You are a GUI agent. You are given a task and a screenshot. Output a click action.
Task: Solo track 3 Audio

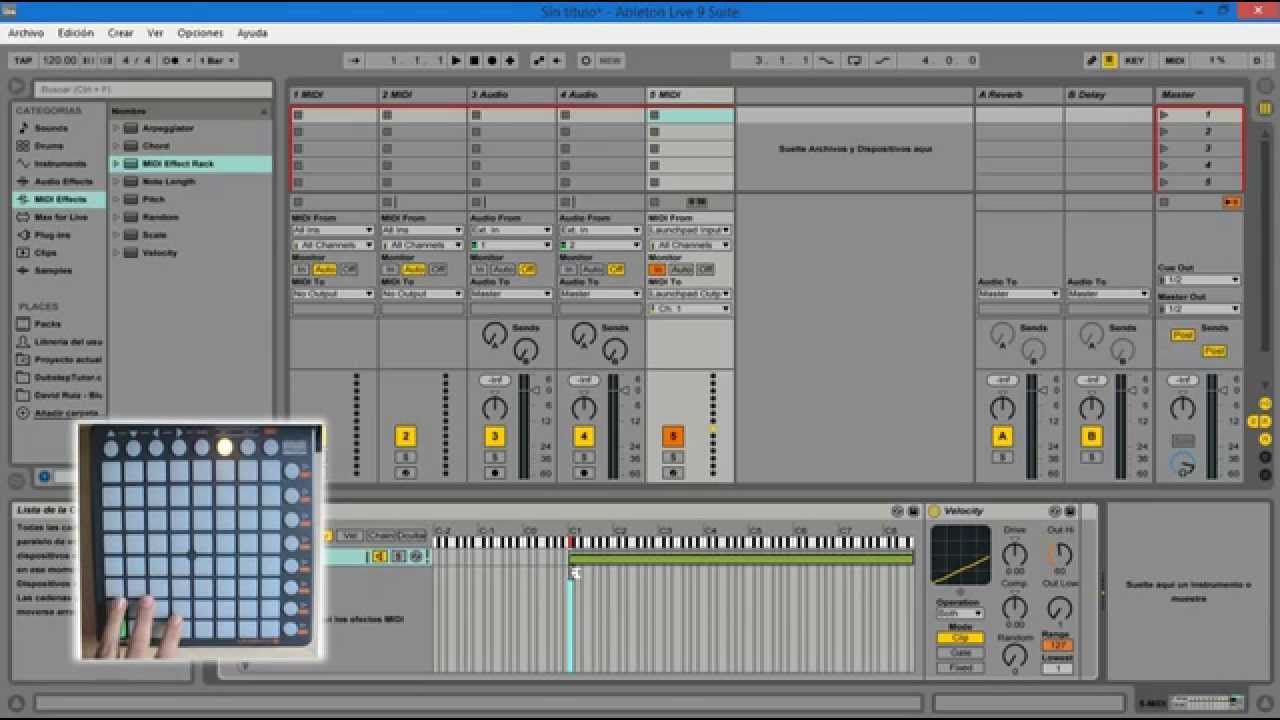[494, 457]
